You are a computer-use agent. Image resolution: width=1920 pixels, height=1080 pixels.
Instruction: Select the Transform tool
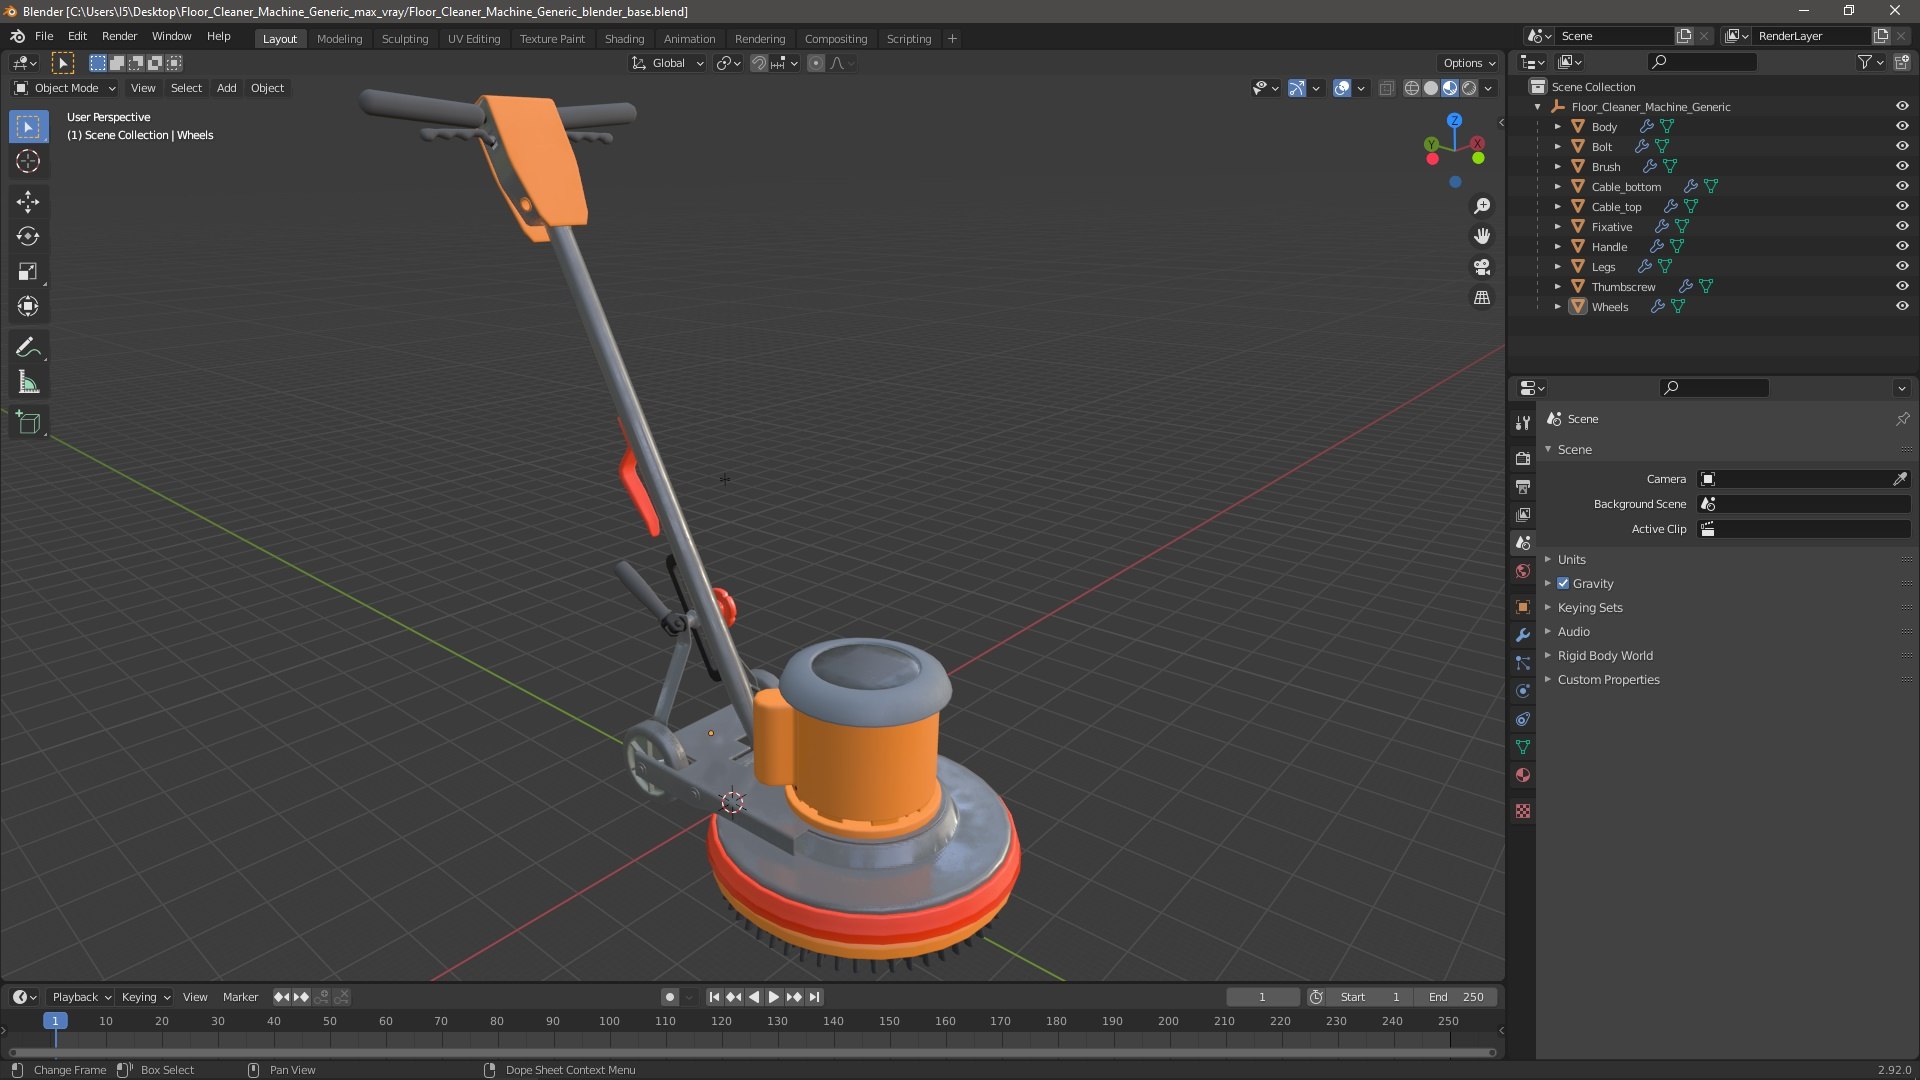tap(28, 307)
